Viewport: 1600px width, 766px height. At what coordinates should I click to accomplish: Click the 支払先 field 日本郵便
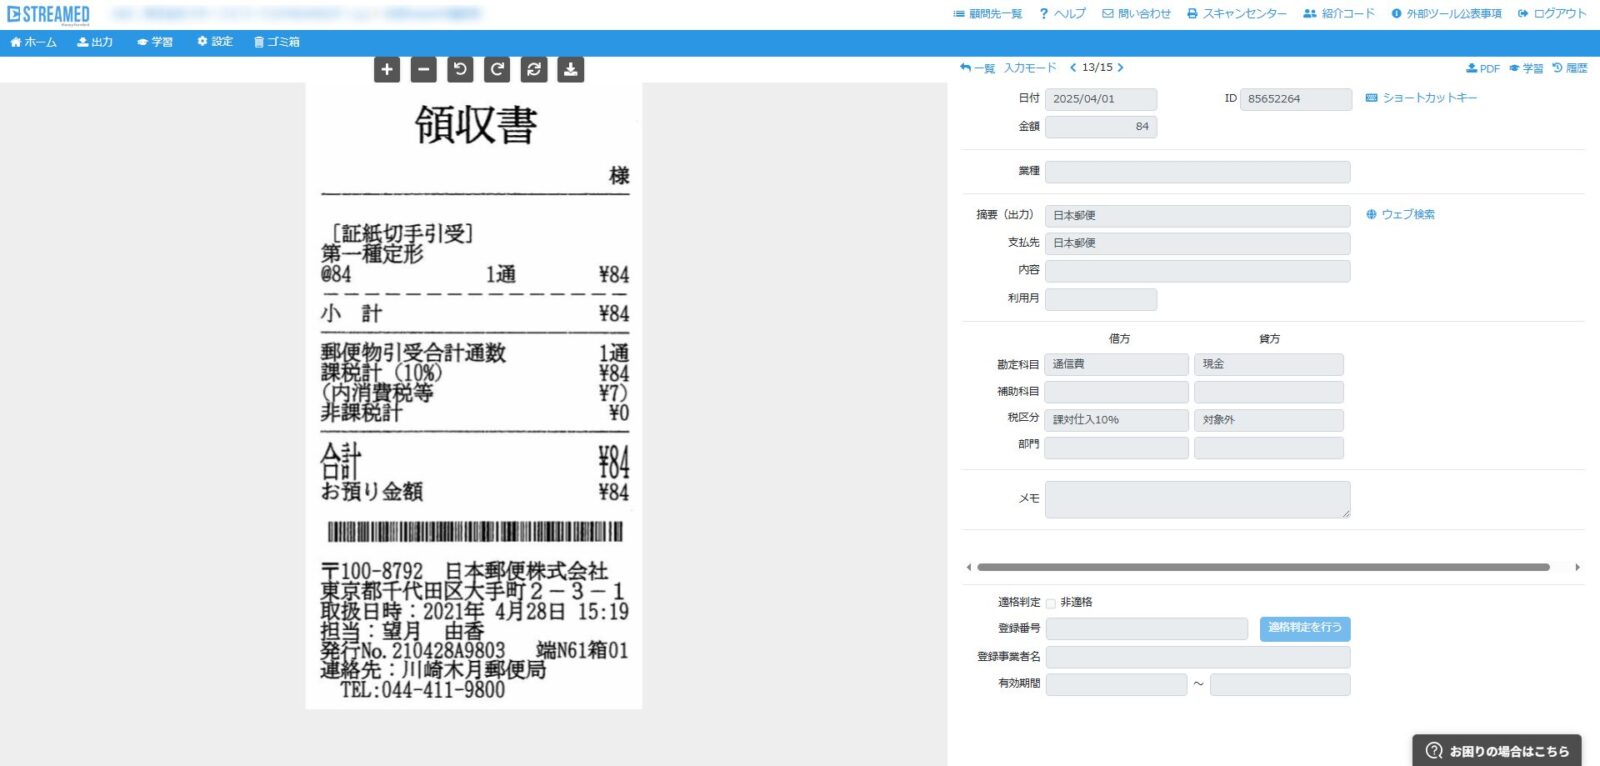tap(1198, 243)
